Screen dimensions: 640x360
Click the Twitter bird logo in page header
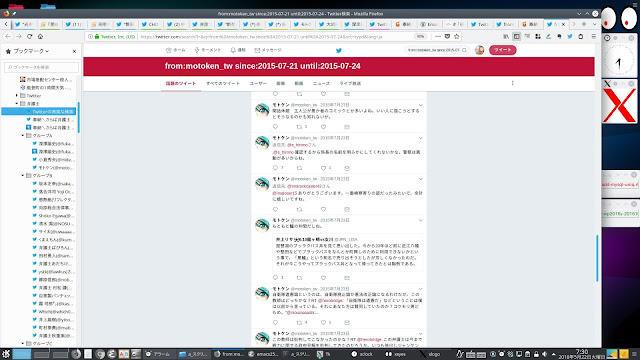point(338,50)
